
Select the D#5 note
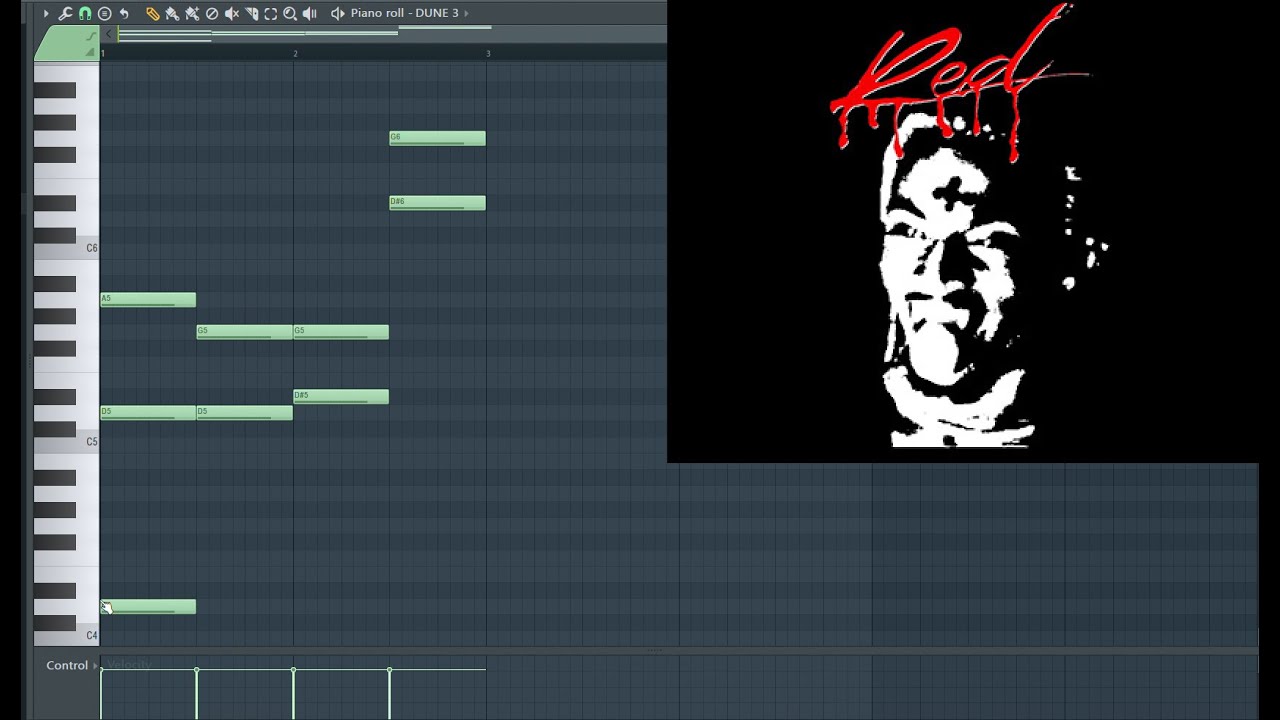340,397
